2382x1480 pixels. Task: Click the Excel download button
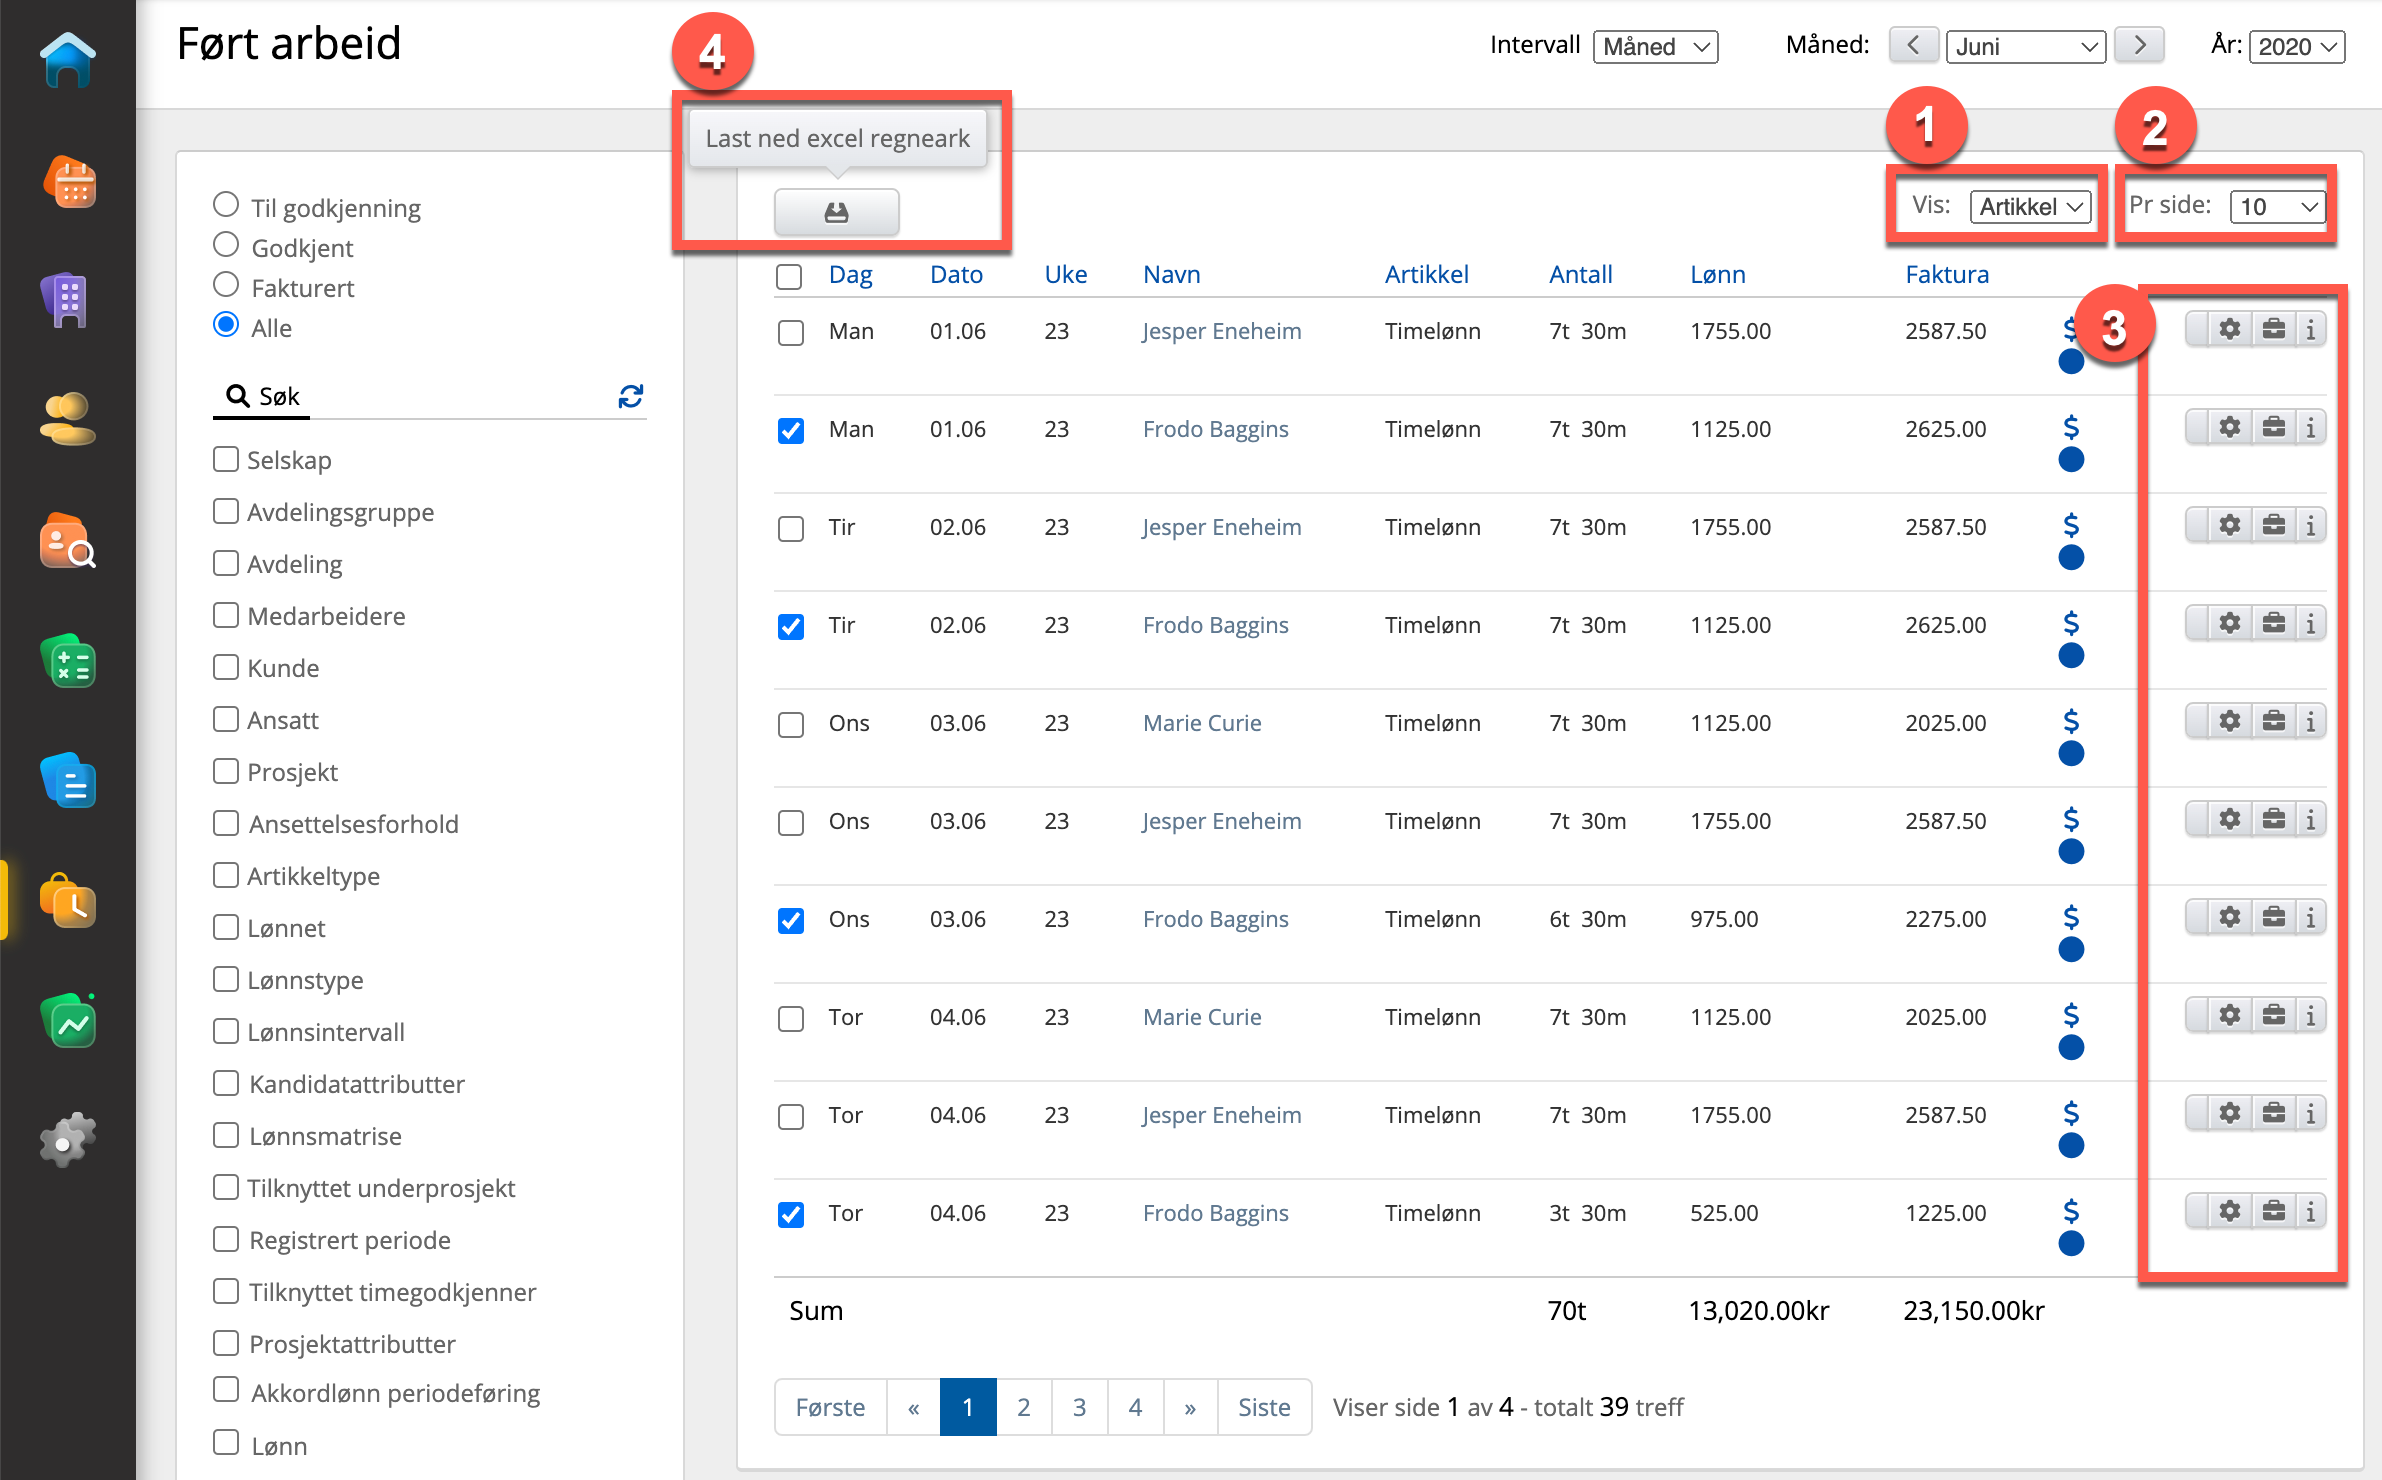point(836,212)
